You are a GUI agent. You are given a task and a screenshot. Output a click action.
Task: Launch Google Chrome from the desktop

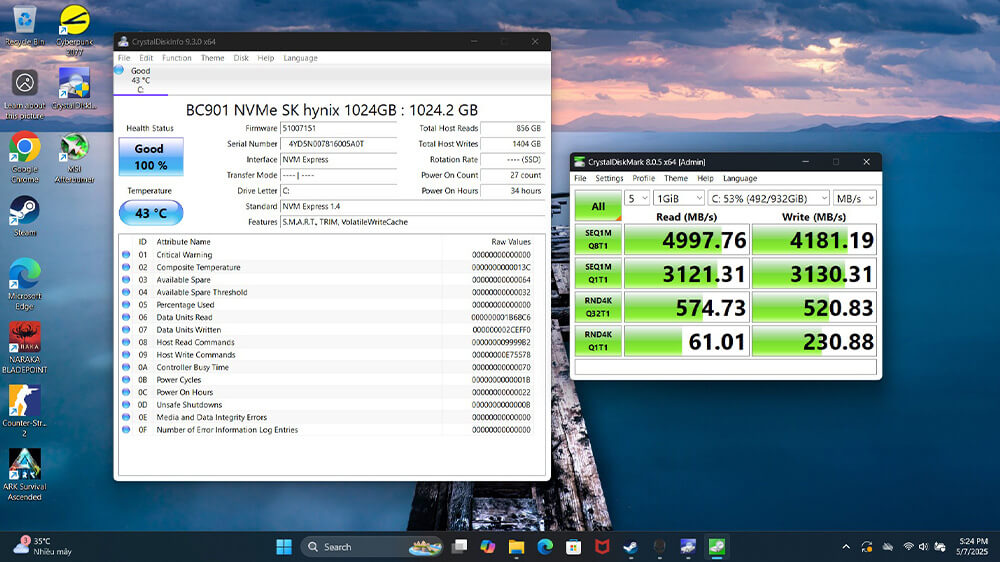point(25,158)
